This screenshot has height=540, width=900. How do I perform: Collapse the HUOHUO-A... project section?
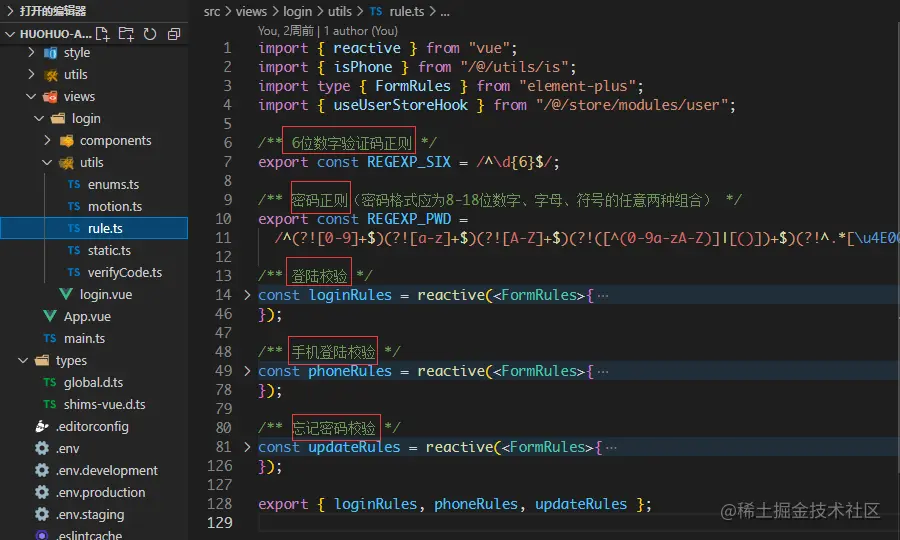click(x=10, y=34)
